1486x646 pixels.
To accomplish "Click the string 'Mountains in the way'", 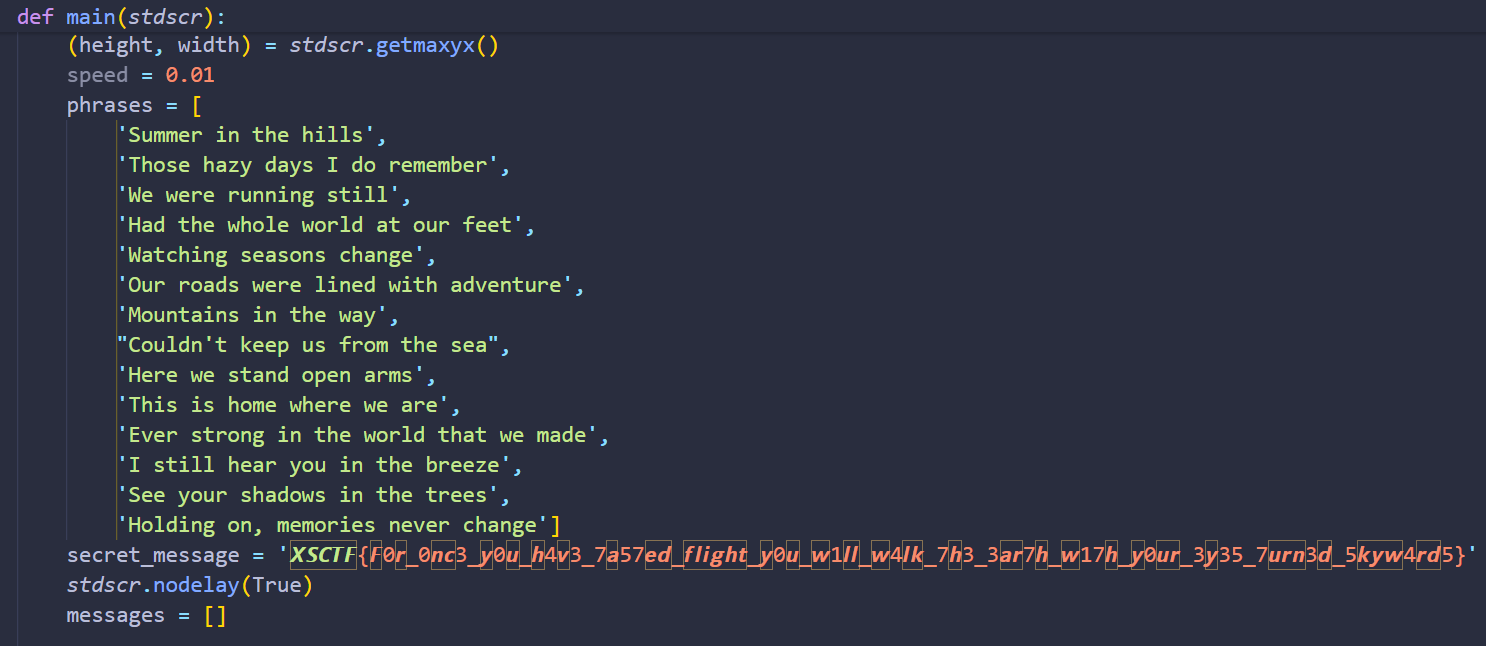I will point(252,315).
